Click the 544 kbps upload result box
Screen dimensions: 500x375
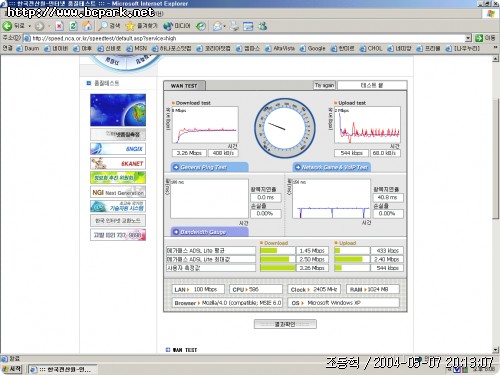click(x=351, y=153)
